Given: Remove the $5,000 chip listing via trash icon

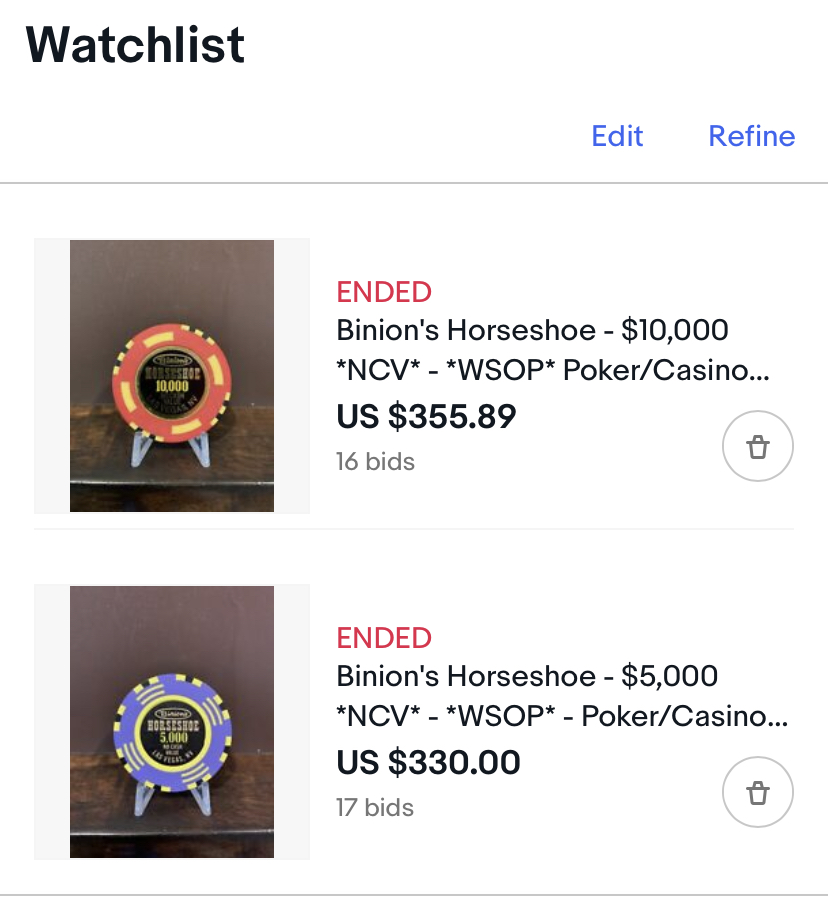Looking at the screenshot, I should click(757, 793).
